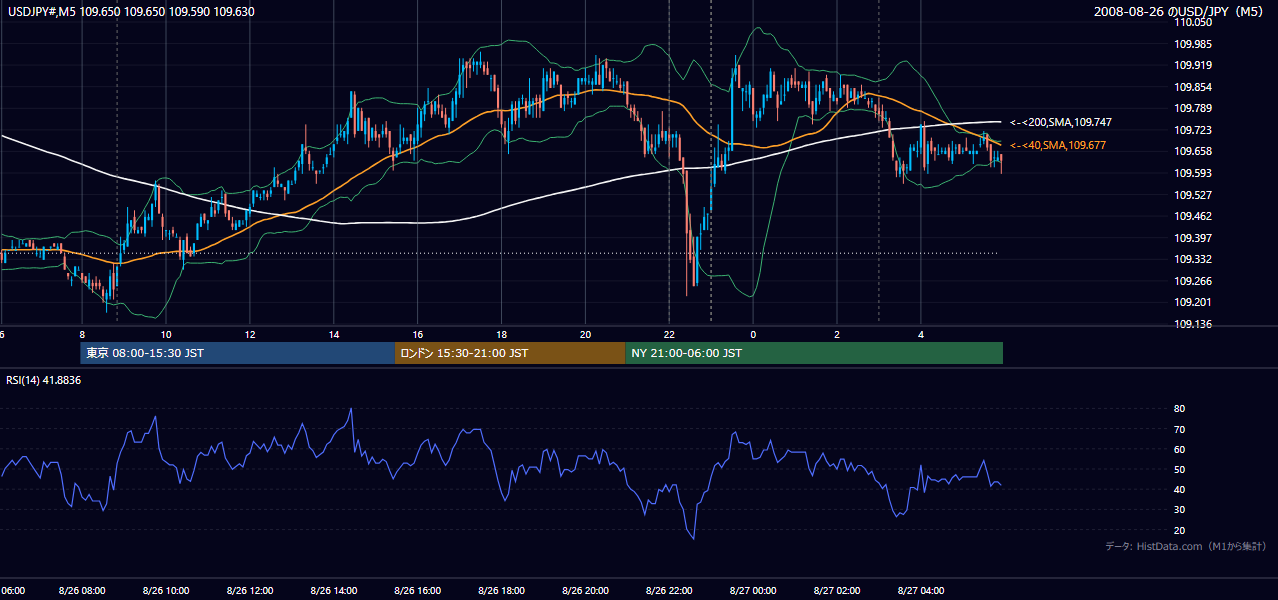This screenshot has width=1278, height=600.
Task: Click the 8/26 20:00 date label
Action: (x=586, y=591)
